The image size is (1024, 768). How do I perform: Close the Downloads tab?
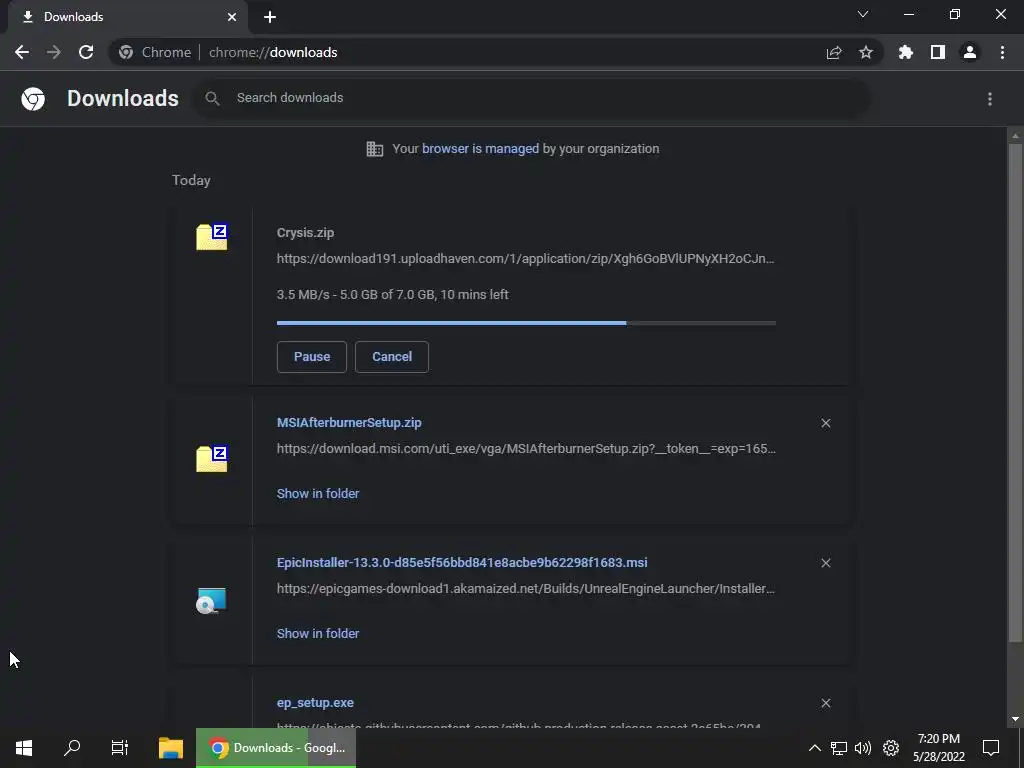[x=232, y=17]
